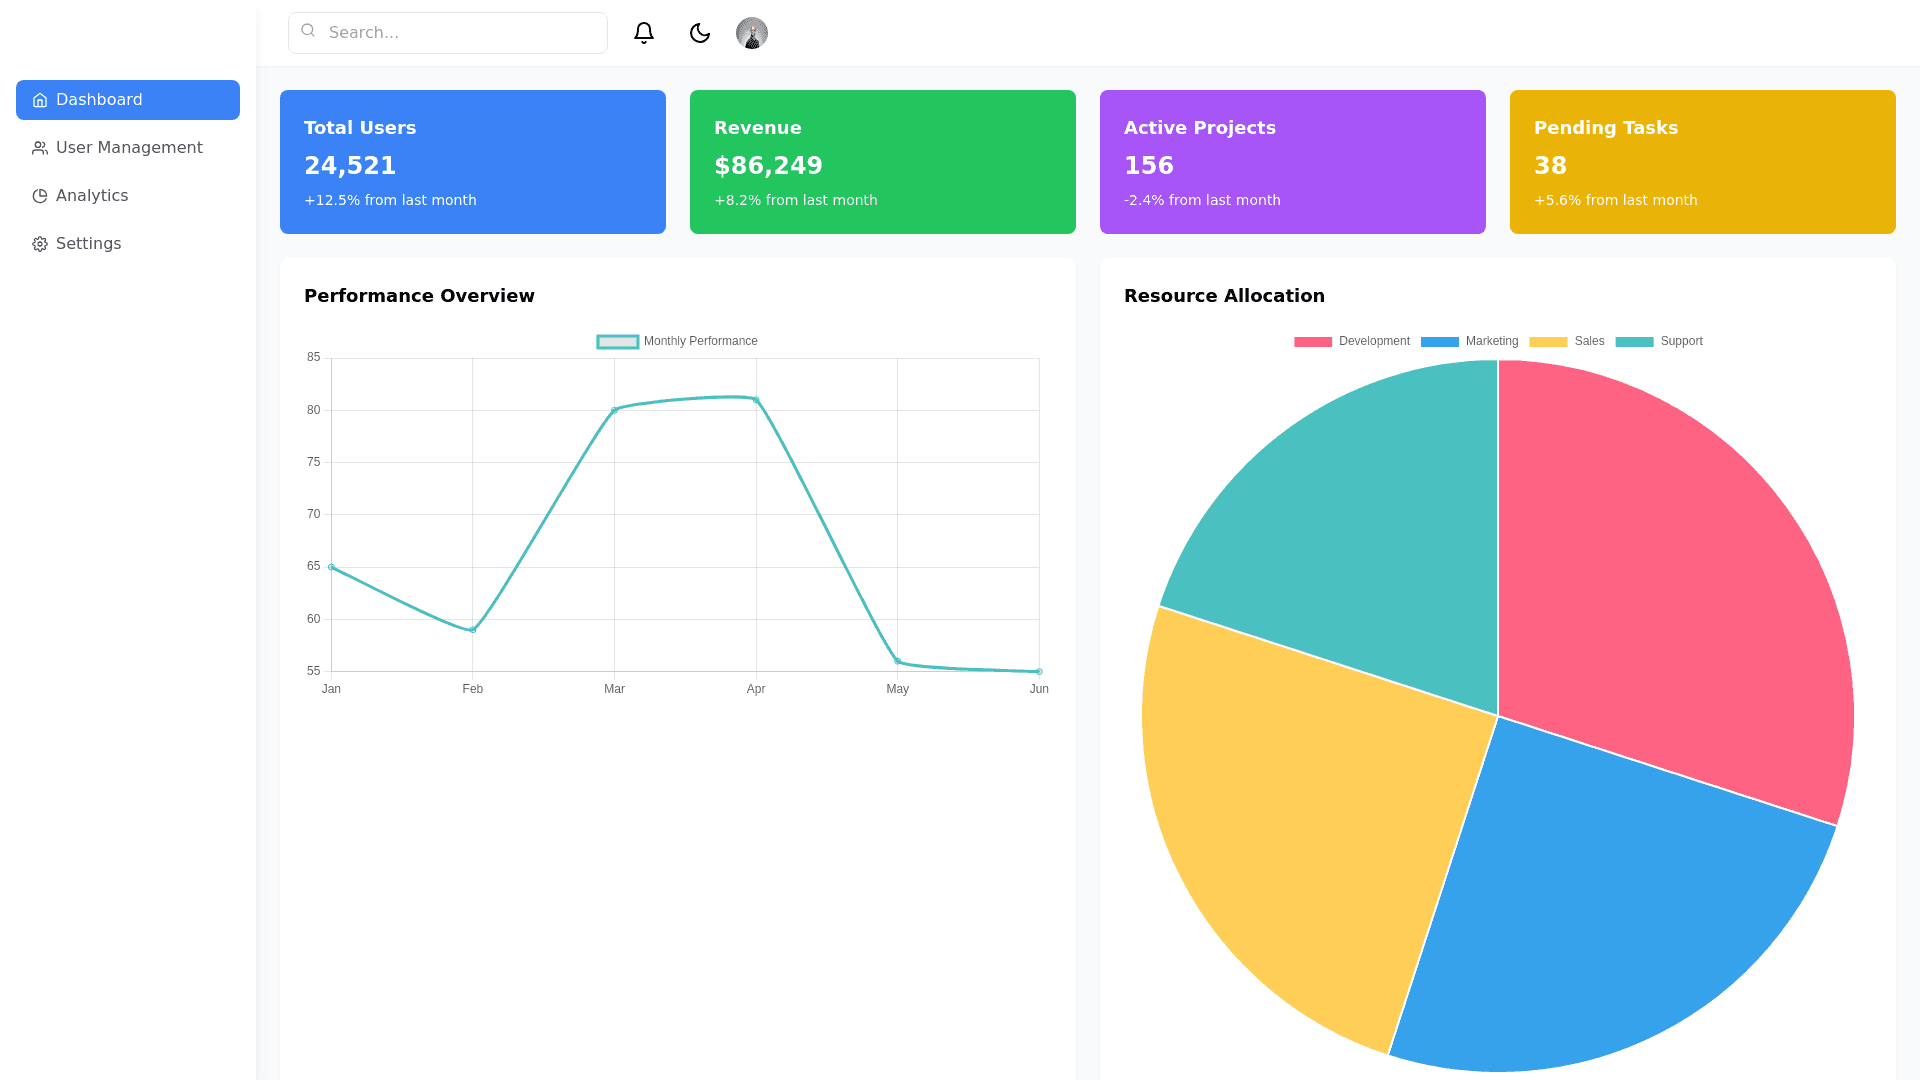
Task: Toggle the Sales legend item
Action: pyautogui.click(x=1588, y=341)
